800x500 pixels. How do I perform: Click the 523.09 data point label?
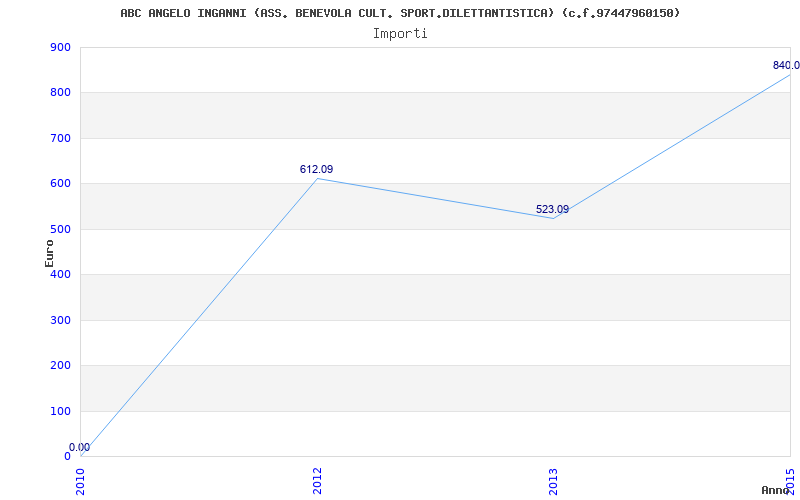(x=552, y=210)
